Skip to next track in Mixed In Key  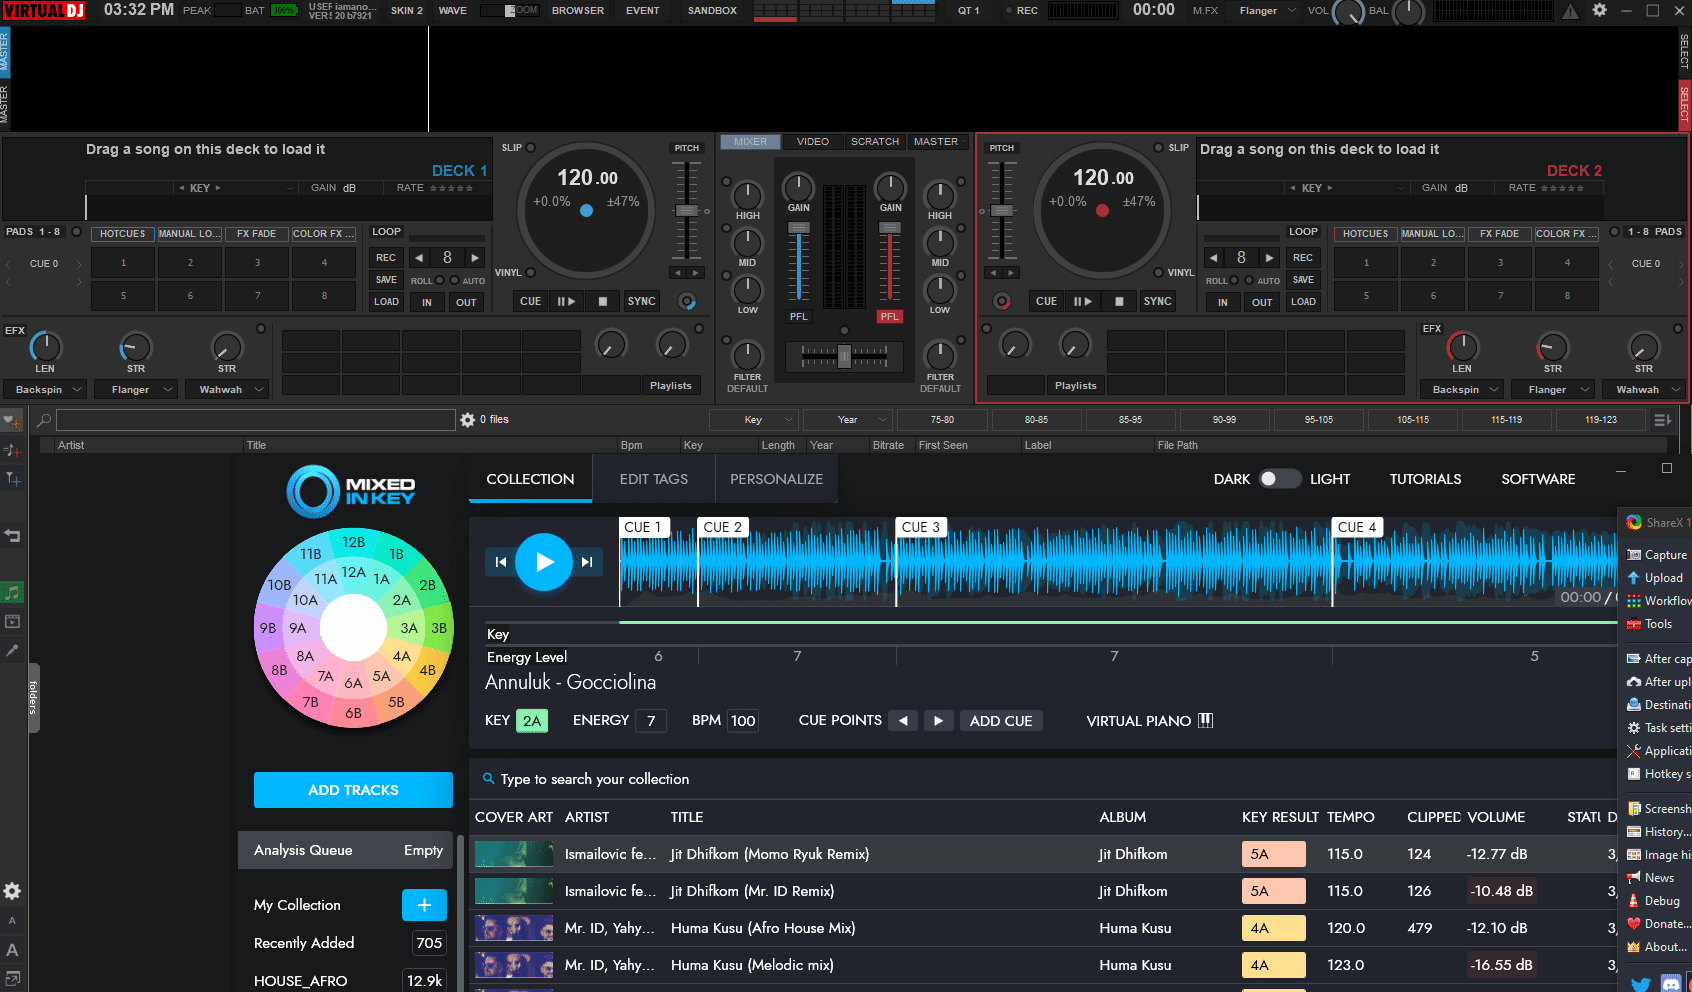click(587, 562)
